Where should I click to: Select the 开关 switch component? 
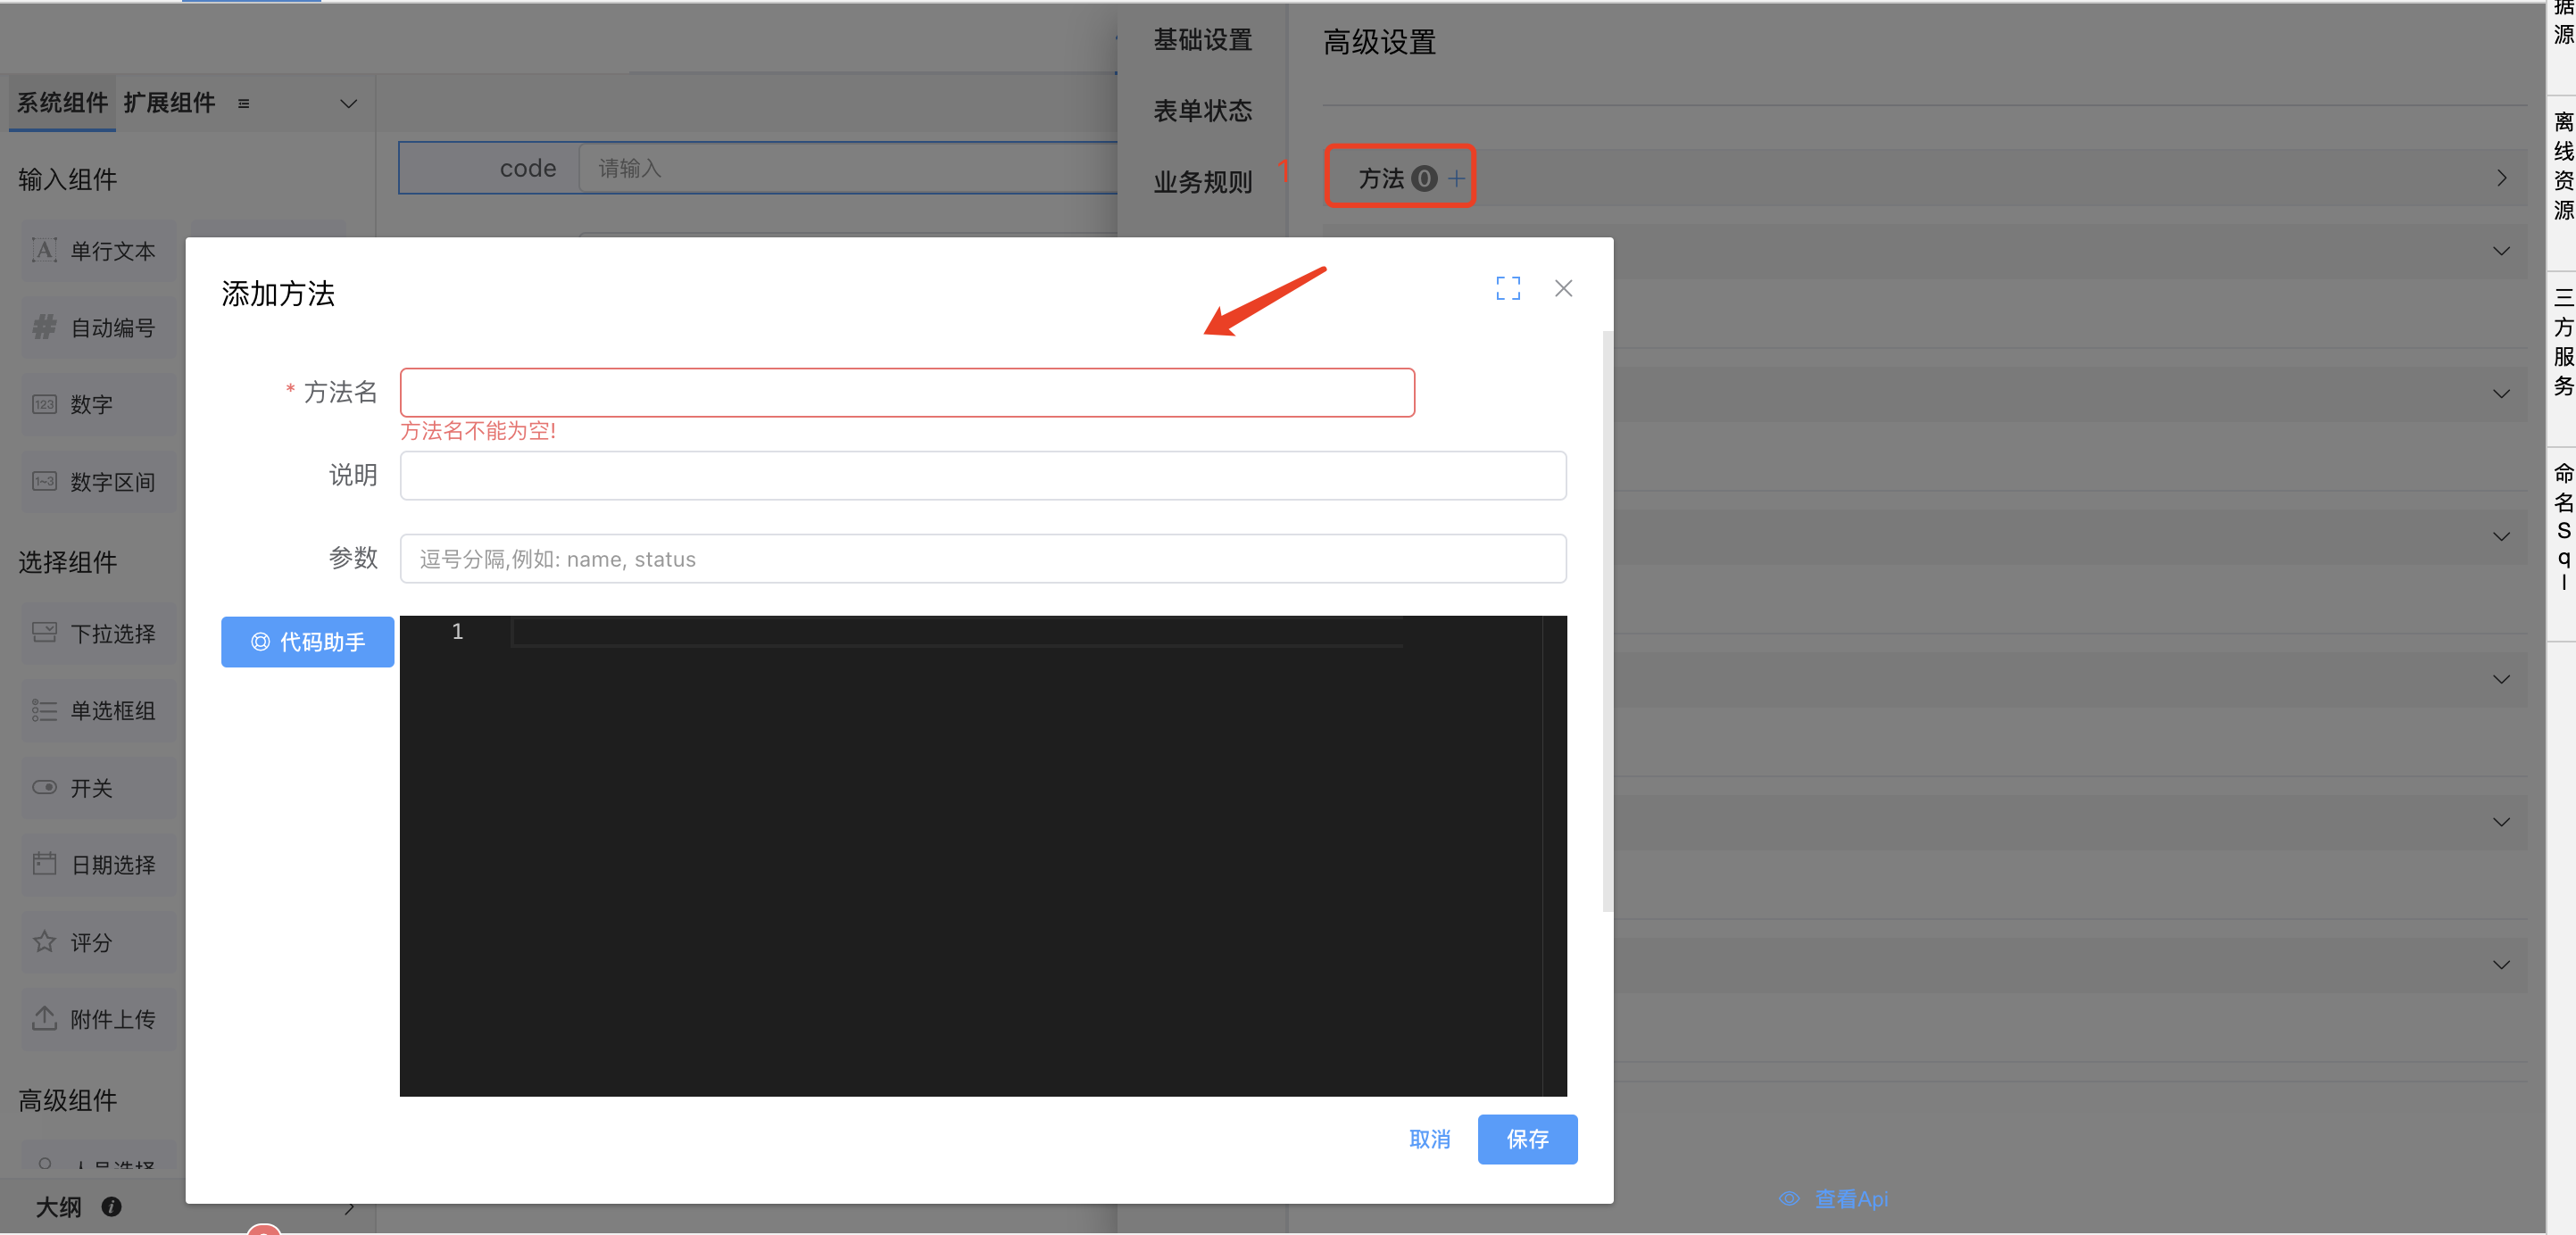(x=98, y=788)
